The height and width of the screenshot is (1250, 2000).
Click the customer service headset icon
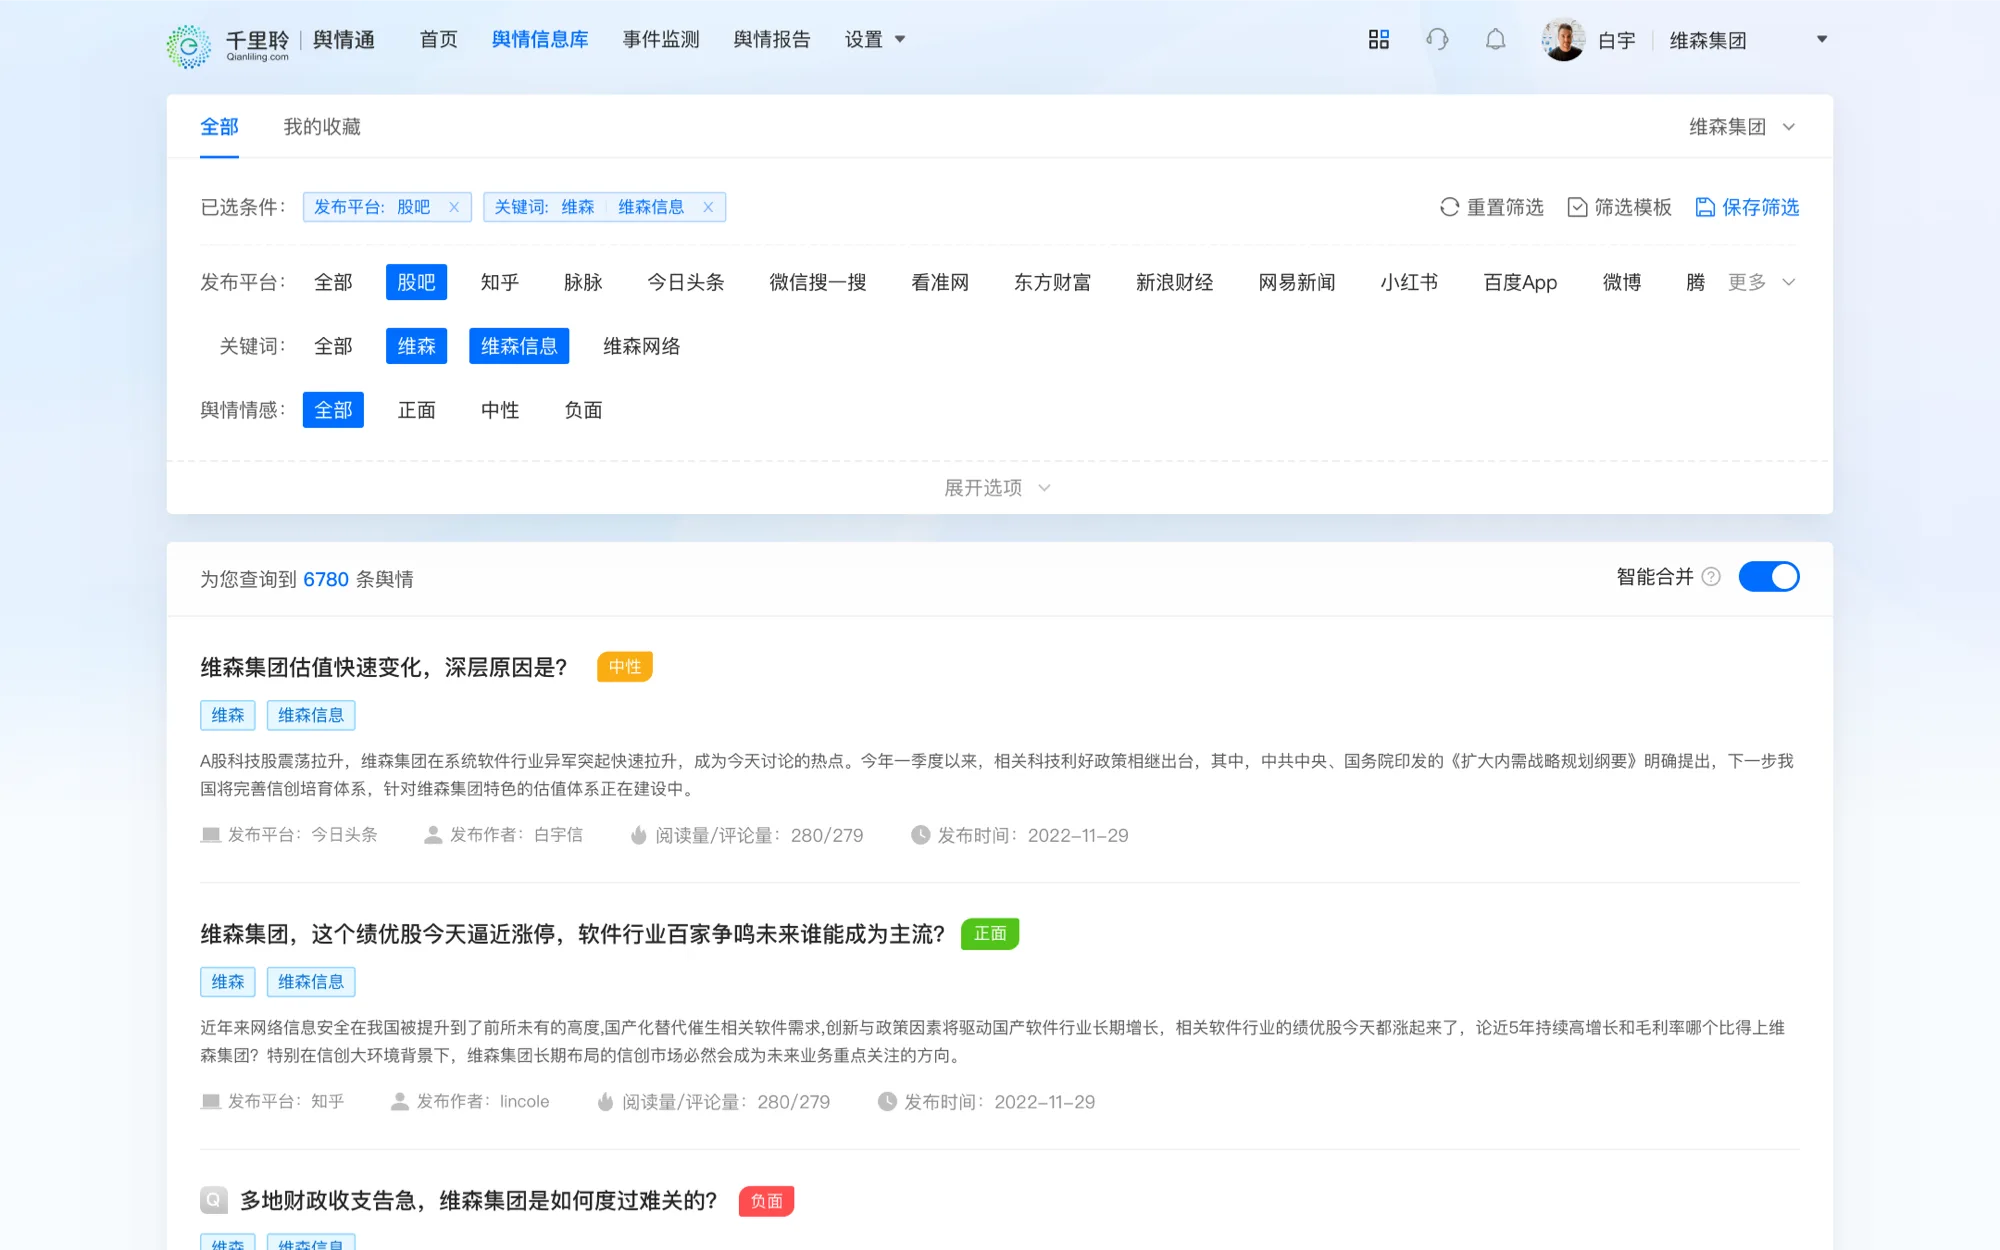click(x=1437, y=39)
